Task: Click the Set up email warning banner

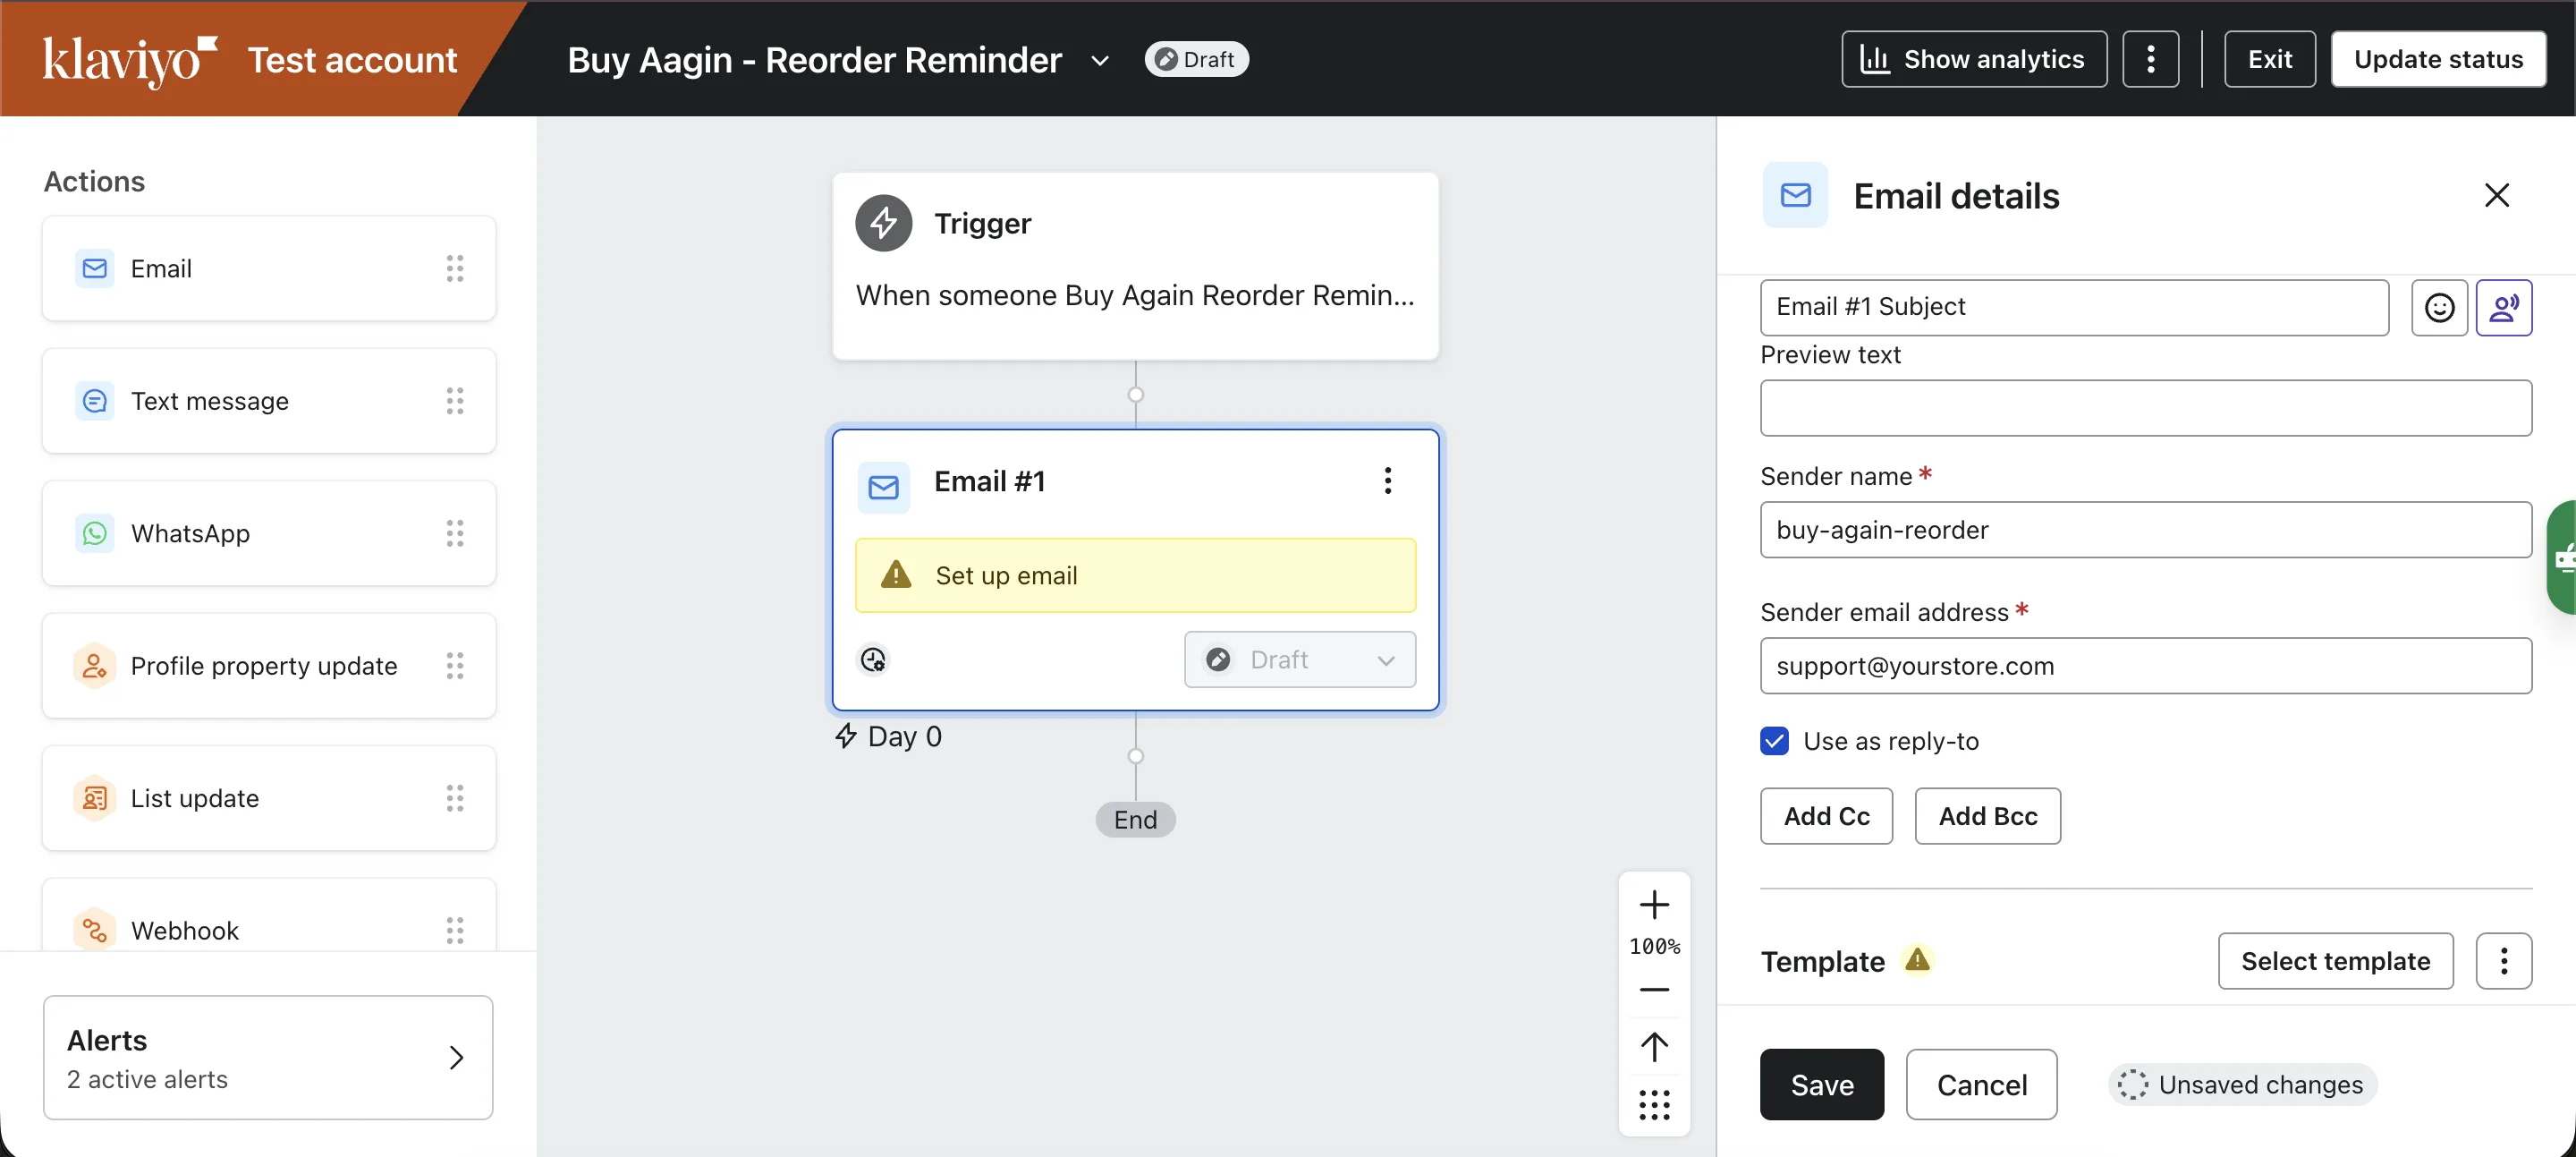Action: 1135,575
